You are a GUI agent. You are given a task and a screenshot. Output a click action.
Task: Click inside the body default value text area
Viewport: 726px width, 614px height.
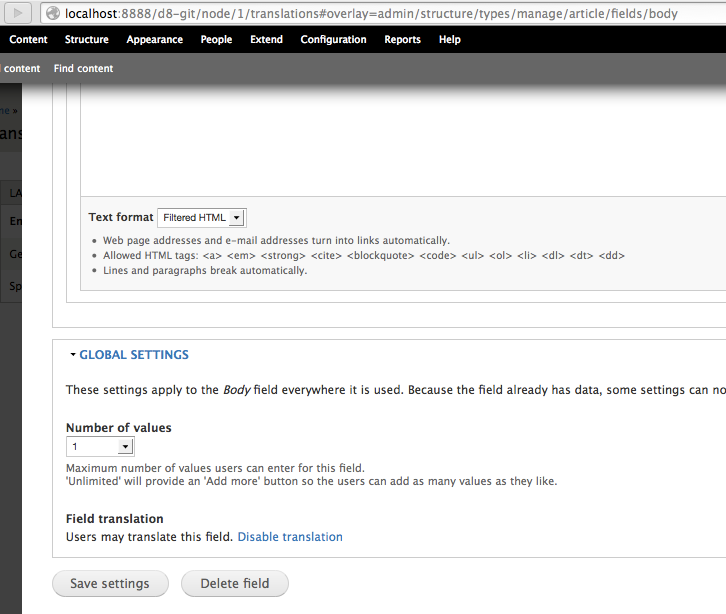coord(403,141)
